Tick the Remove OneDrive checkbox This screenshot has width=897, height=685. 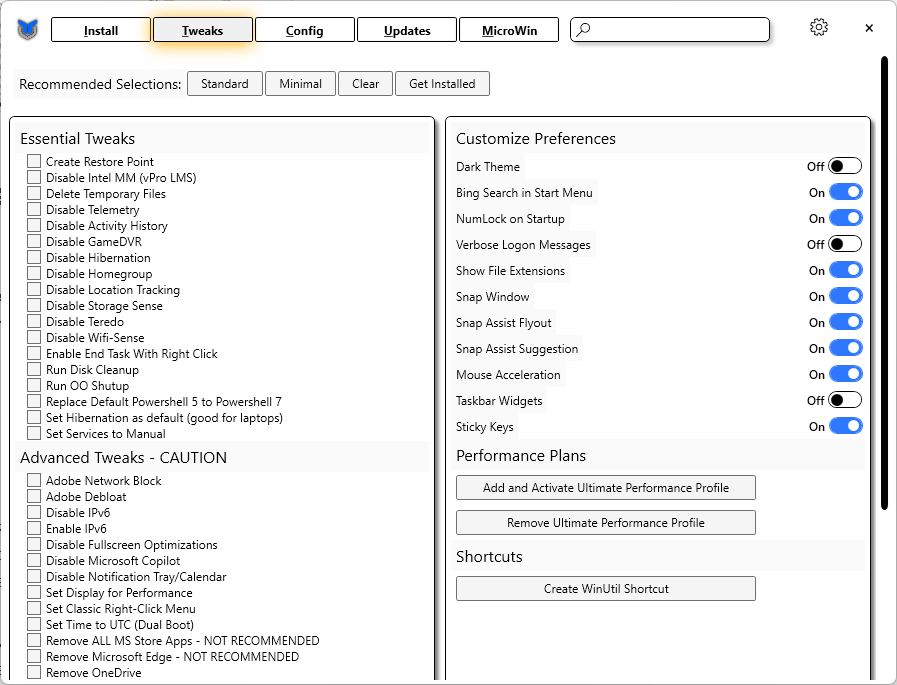34,672
